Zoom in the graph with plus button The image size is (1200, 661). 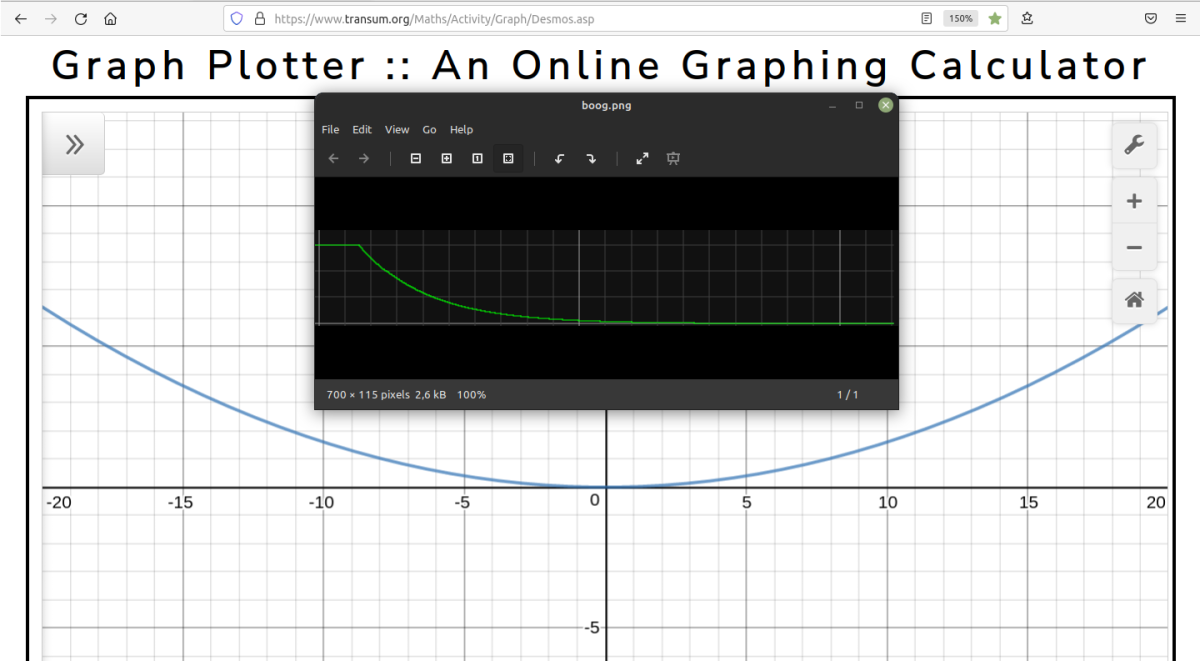coord(1134,201)
